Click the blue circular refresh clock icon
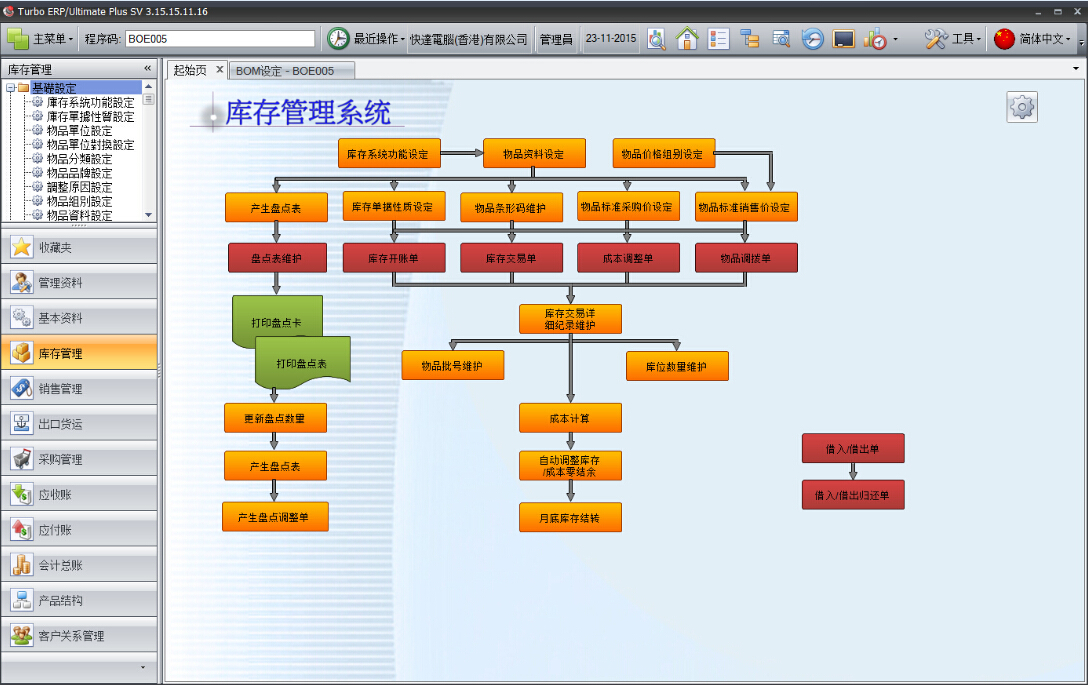Screen dimensions: 1088x685 813,39
